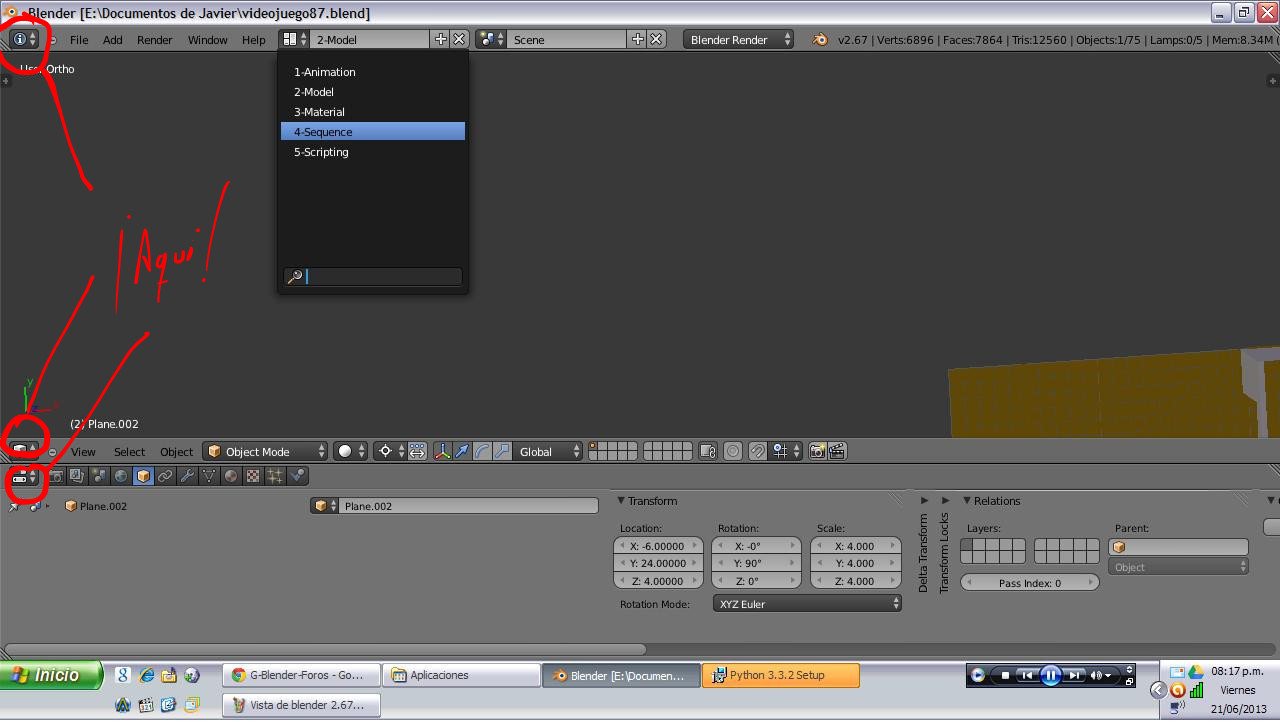This screenshot has height=722, width=1280.
Task: Open the Material properties tab
Action: point(231,477)
